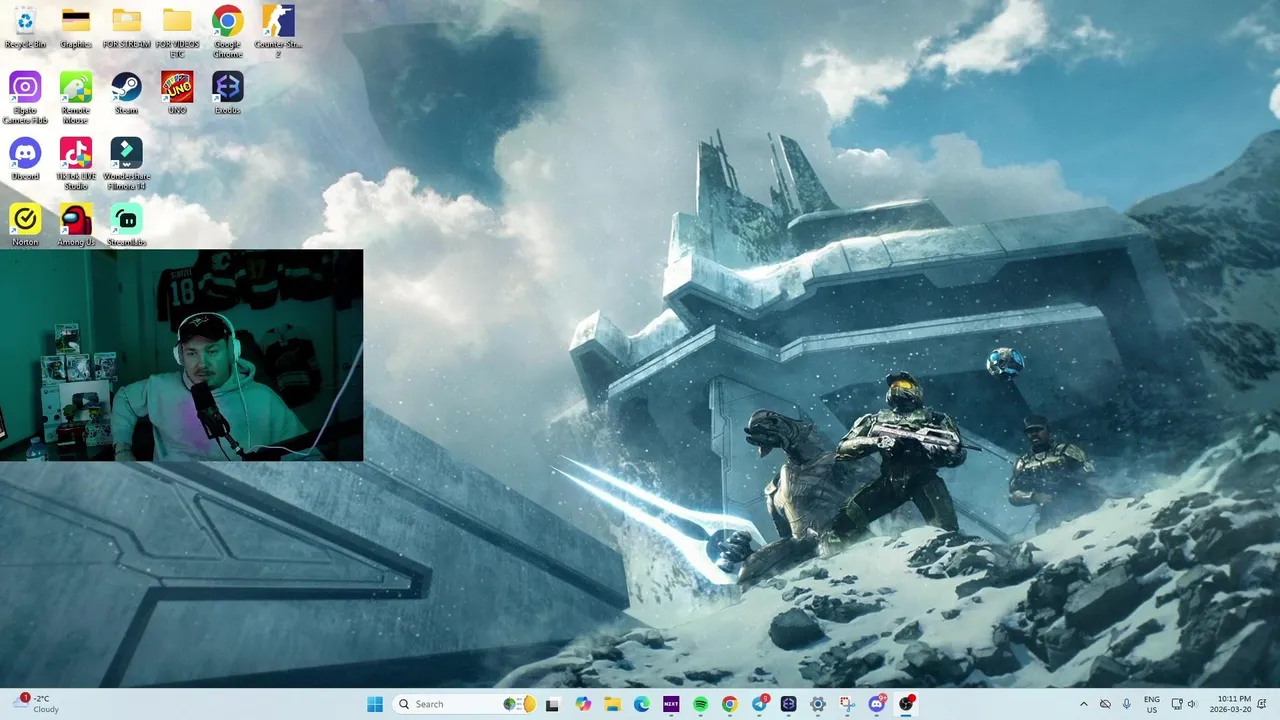
Task: Open File Explorer from the taskbar
Action: tap(612, 704)
